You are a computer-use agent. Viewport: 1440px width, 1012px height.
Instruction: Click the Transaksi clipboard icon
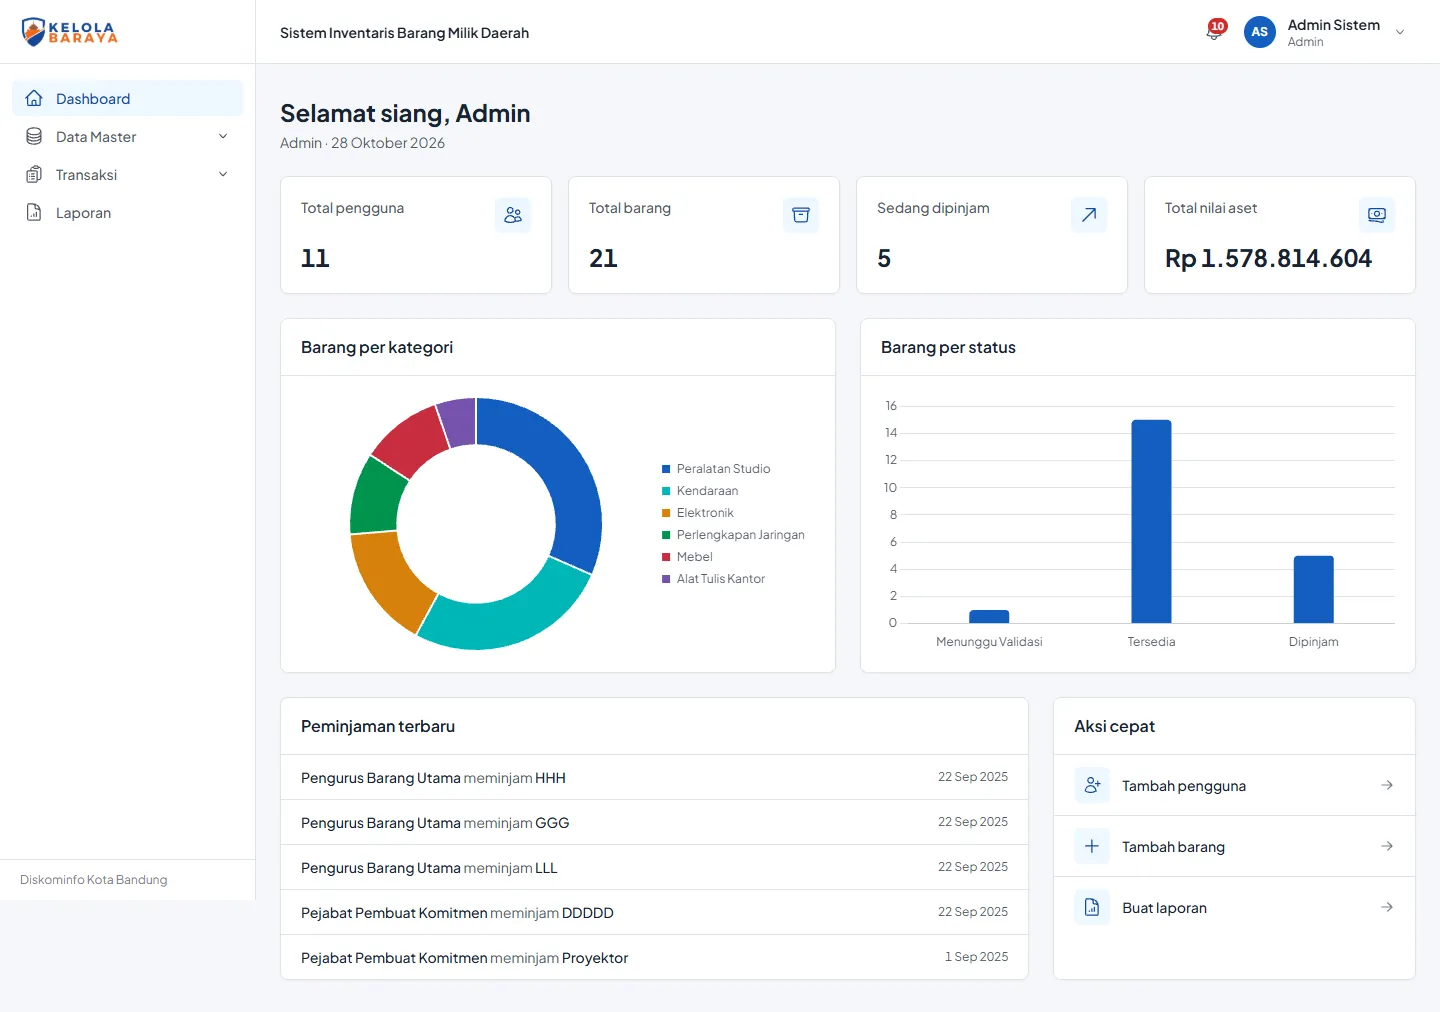[34, 174]
